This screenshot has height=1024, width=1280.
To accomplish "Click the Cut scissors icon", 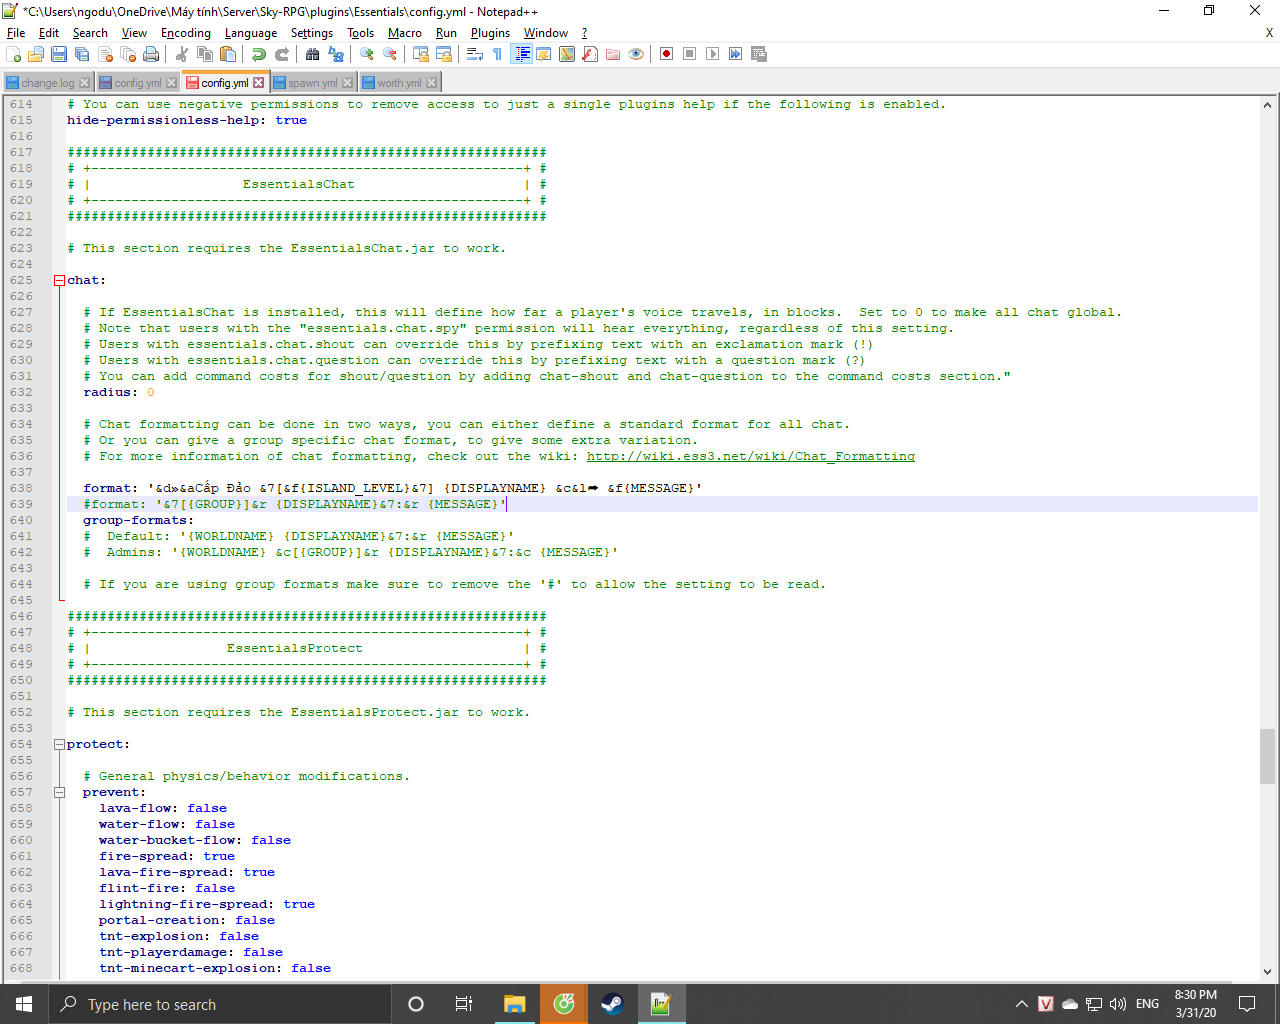I will [x=182, y=54].
